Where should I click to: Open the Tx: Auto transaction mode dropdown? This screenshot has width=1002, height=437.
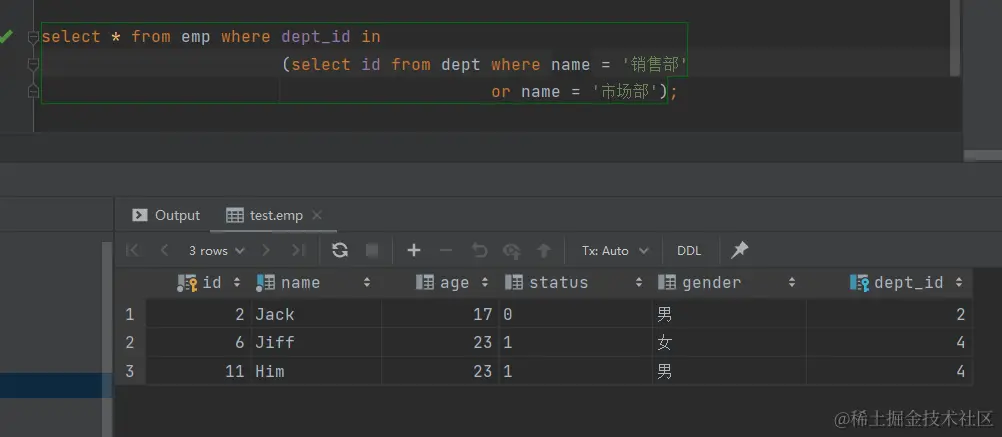615,250
